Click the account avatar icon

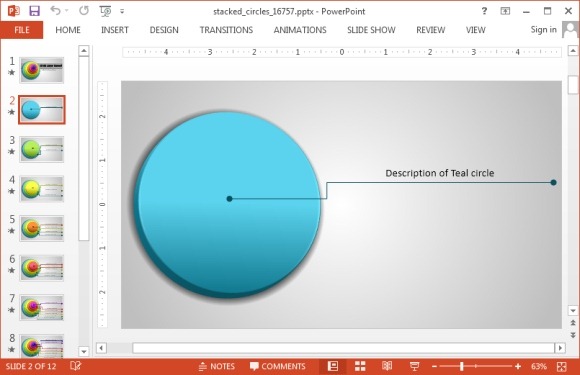(570, 30)
